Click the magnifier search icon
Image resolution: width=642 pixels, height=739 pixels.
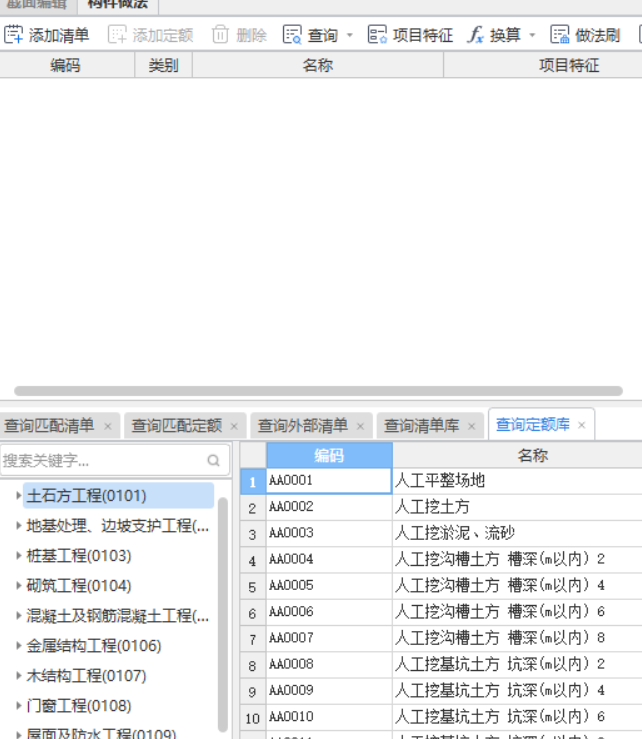coord(214,460)
